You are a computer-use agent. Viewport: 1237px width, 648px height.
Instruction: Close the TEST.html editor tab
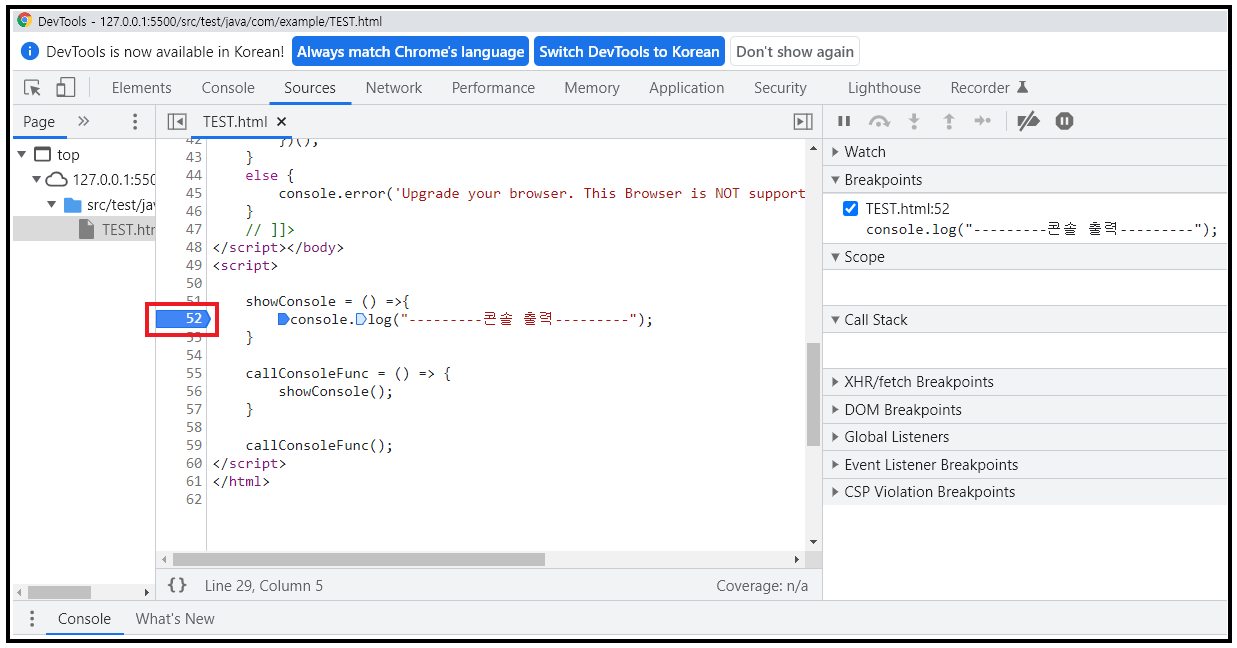point(281,121)
